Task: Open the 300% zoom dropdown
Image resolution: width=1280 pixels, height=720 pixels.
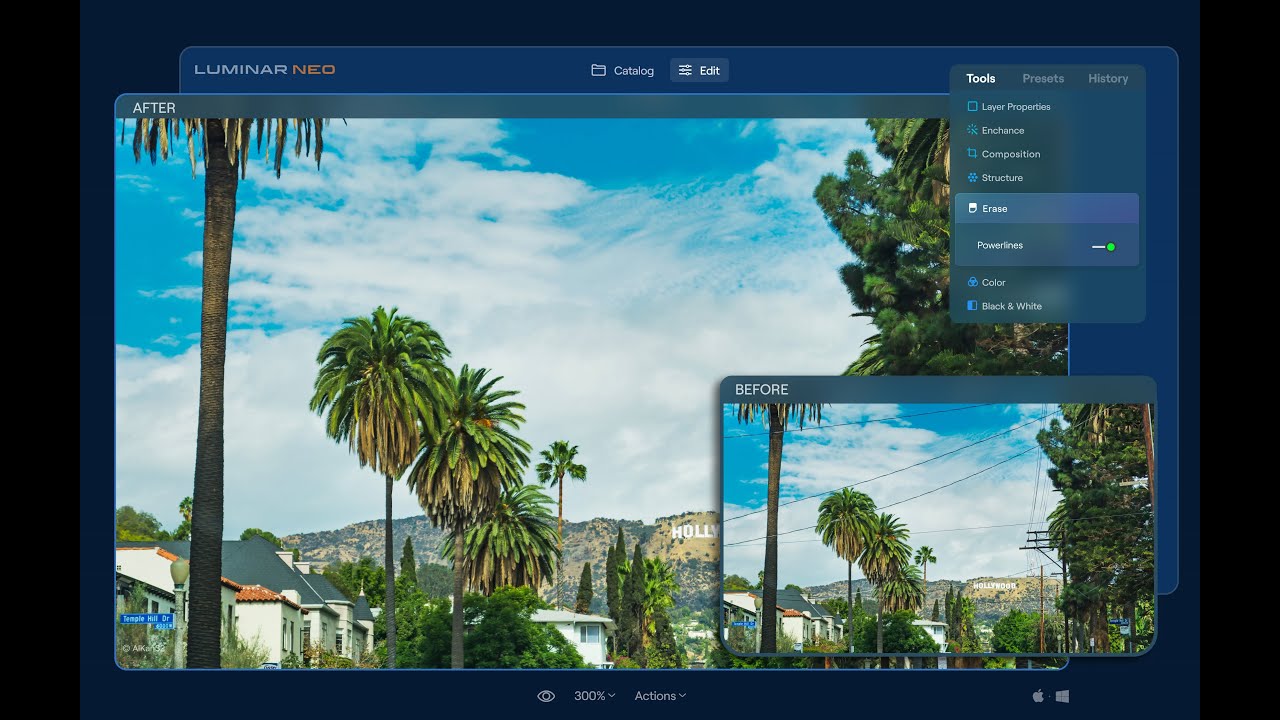Action: pos(594,696)
